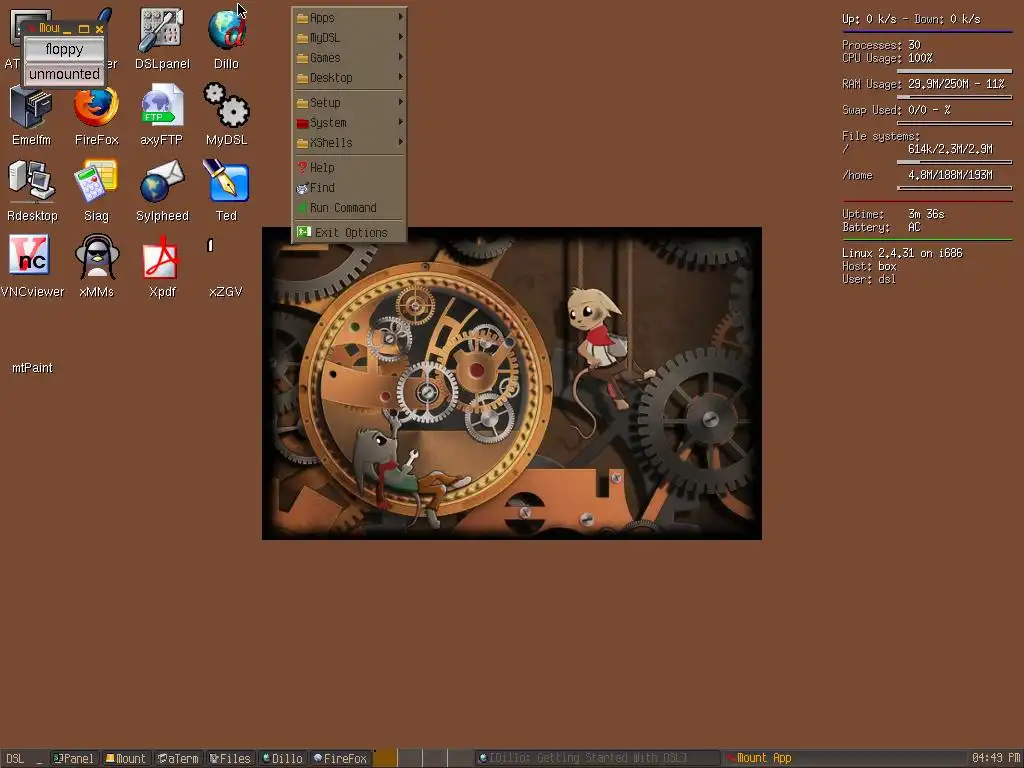This screenshot has height=768, width=1024.
Task: Click the "Uptime: 3m 36s" text
Action: (893, 214)
